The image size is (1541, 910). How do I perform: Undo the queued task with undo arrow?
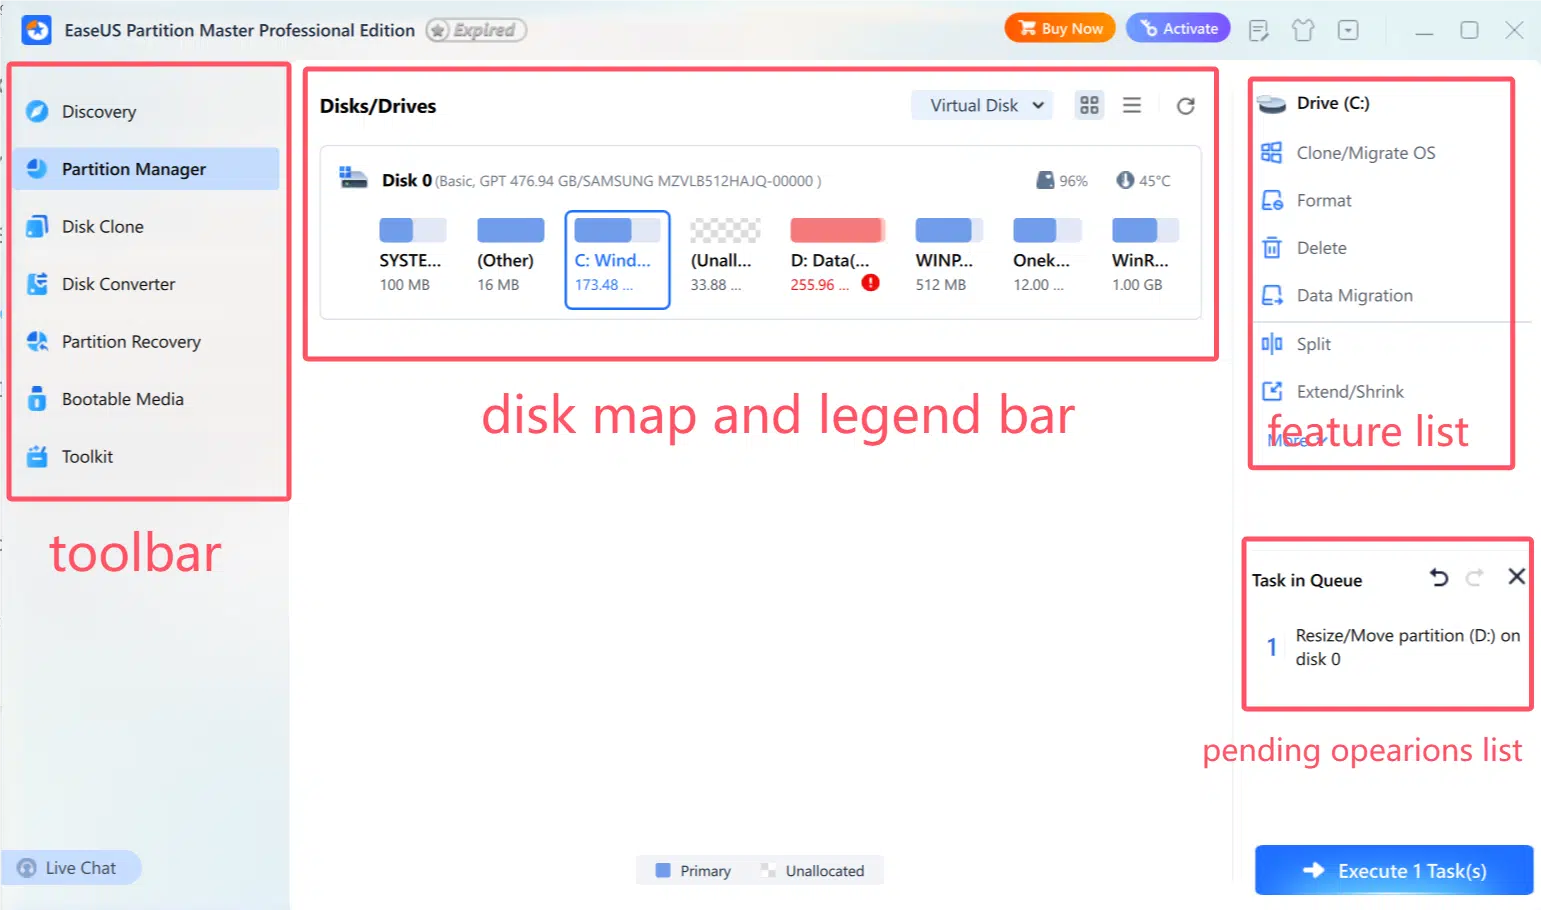point(1438,577)
